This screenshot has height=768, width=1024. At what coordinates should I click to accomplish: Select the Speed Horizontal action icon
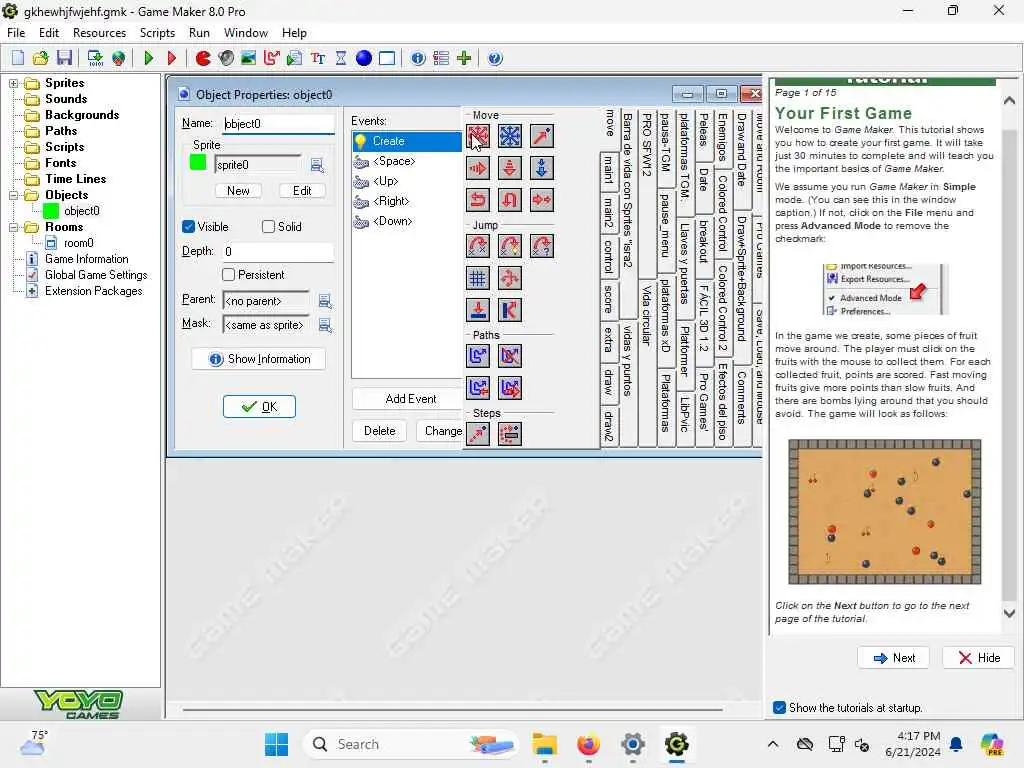tap(478, 168)
